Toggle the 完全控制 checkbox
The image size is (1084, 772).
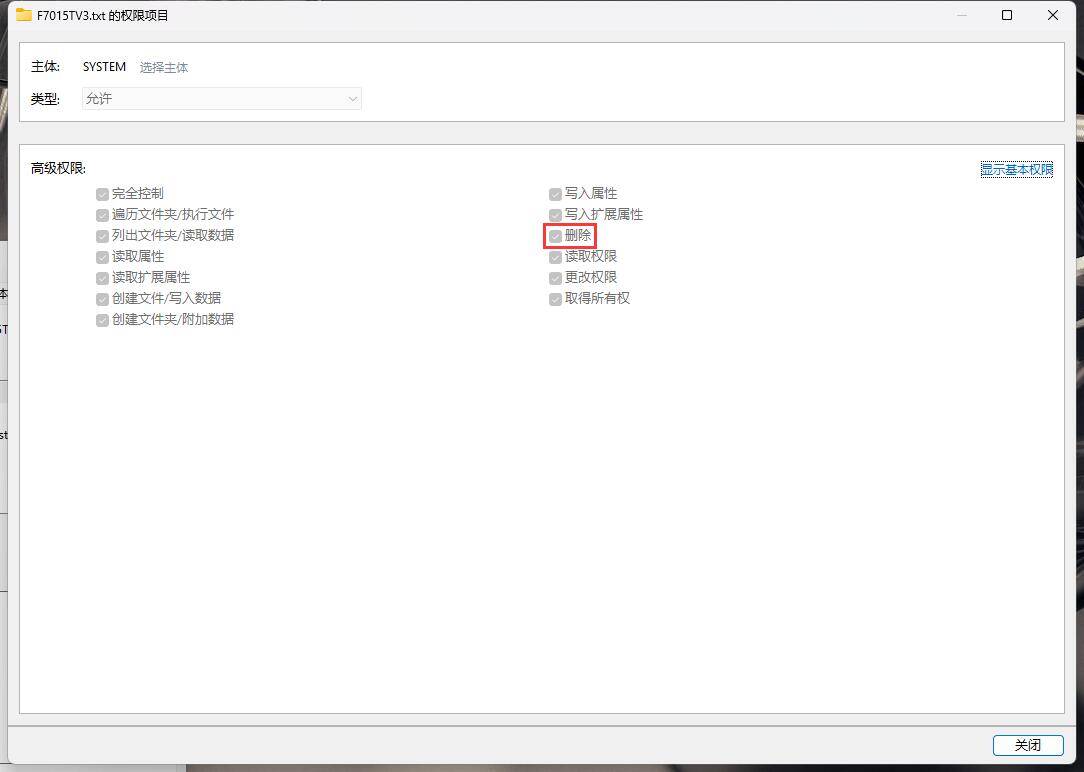click(102, 194)
